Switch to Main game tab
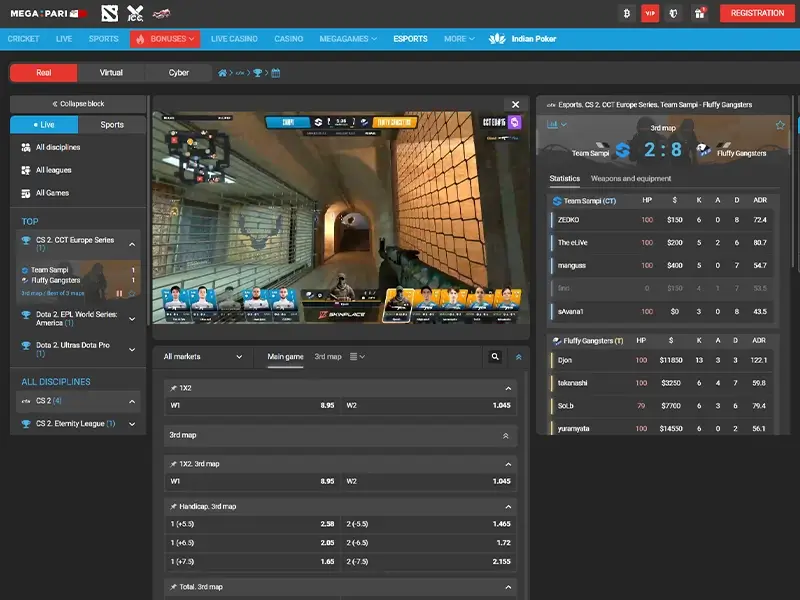 (x=285, y=357)
